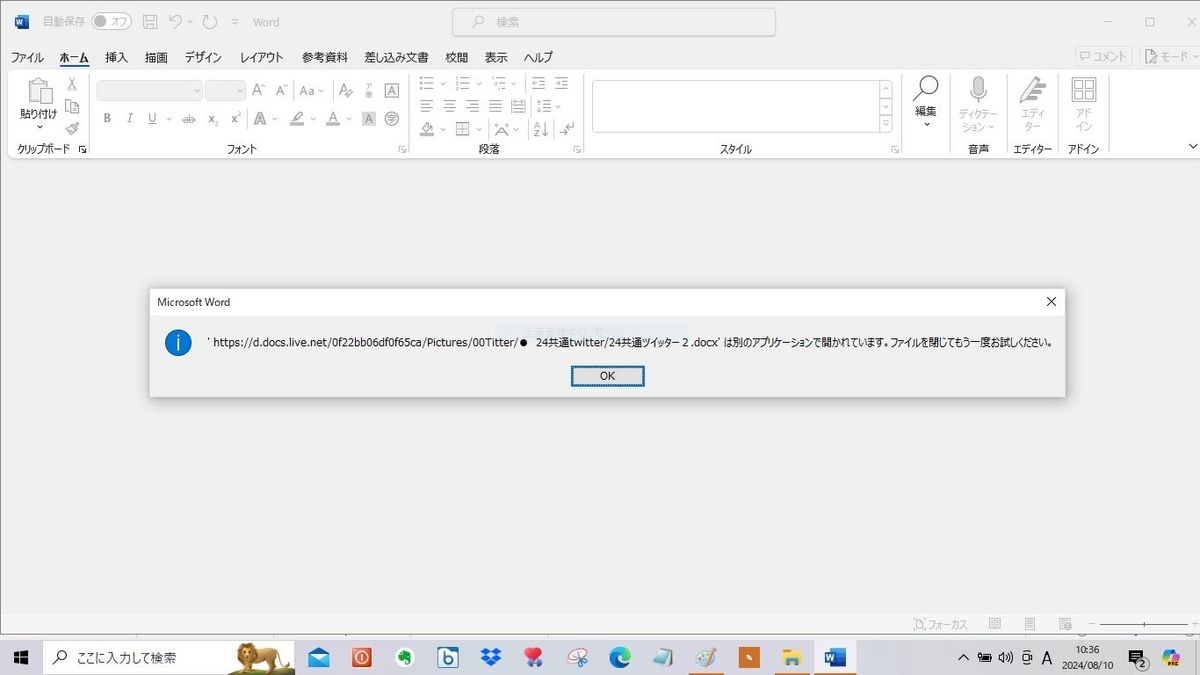Click the Bullets list icon
1200x675 pixels.
pos(427,83)
